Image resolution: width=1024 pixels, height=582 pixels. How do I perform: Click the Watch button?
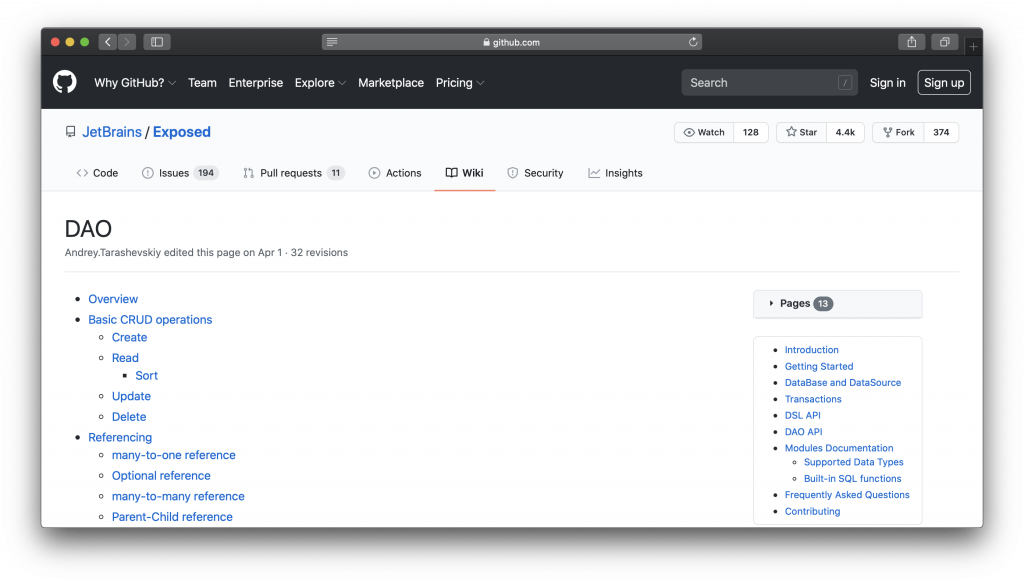(x=704, y=132)
